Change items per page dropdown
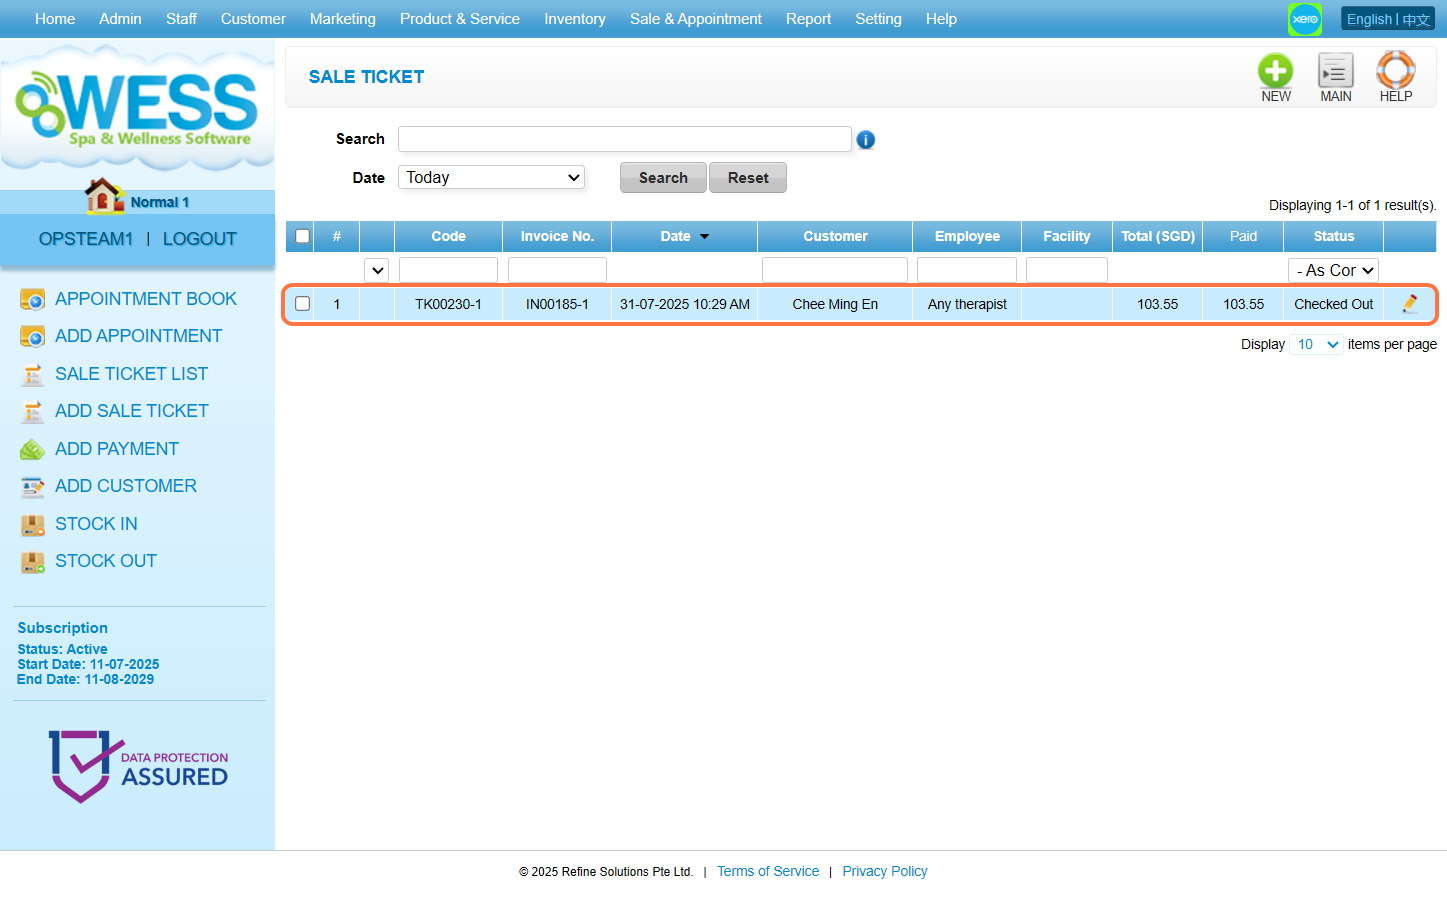The height and width of the screenshot is (912, 1447). click(x=1316, y=345)
